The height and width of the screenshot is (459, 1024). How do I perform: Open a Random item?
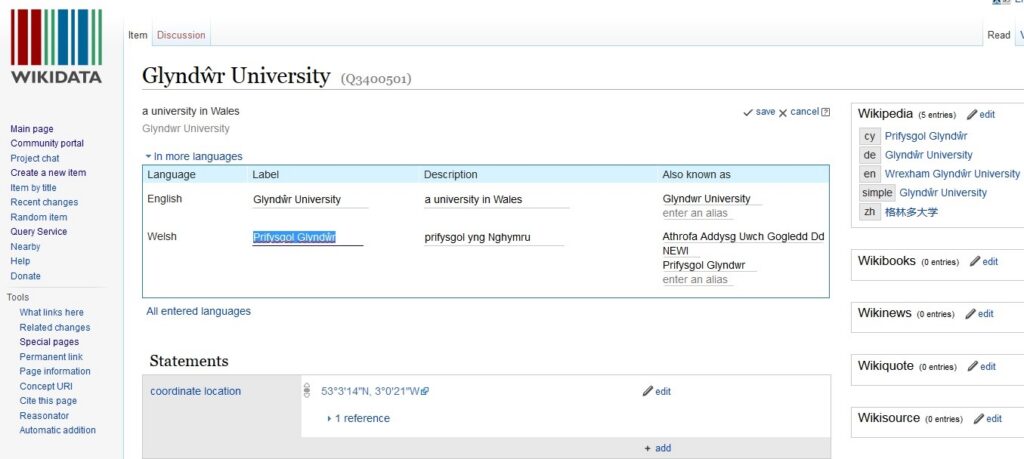coord(39,217)
